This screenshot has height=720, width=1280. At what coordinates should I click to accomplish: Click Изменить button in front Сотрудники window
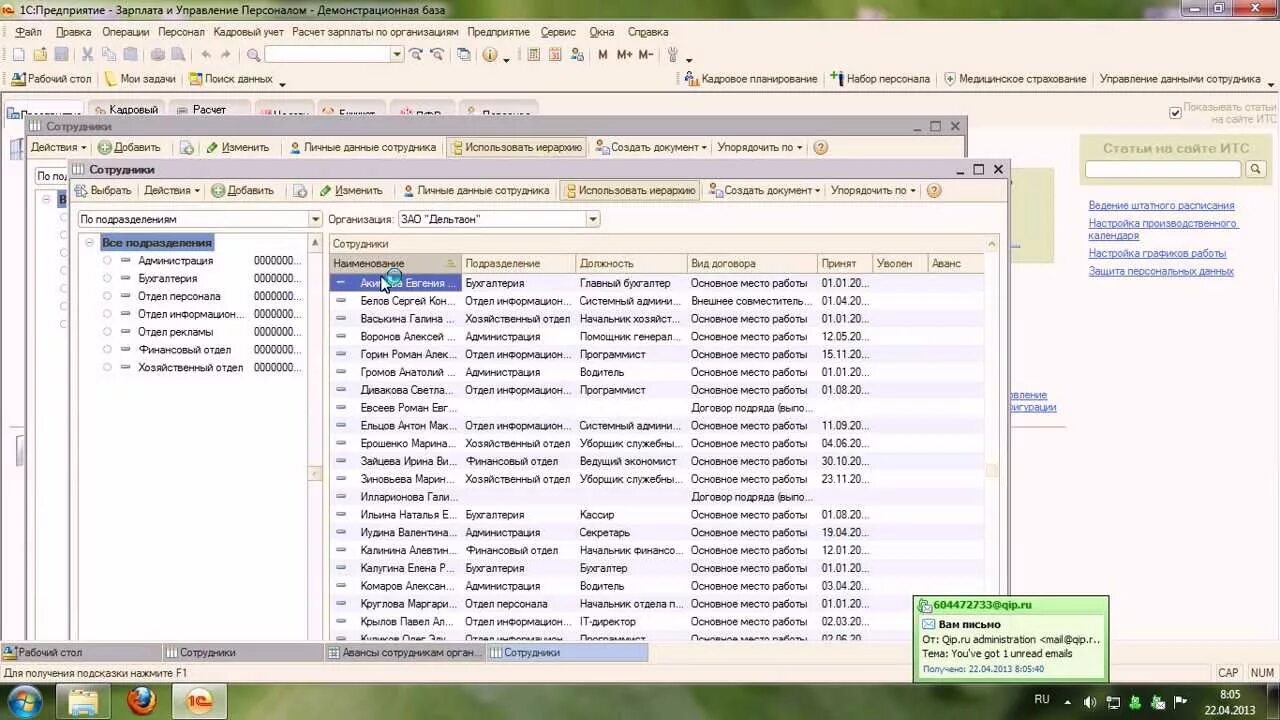click(351, 190)
